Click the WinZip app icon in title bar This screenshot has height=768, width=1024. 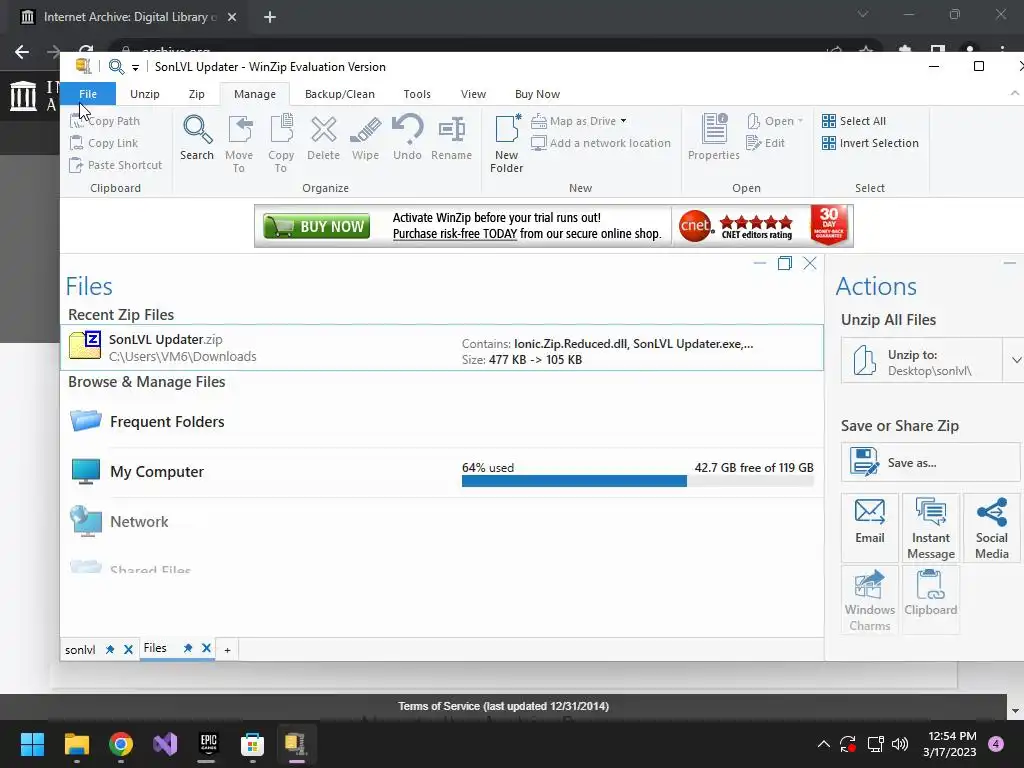click(x=84, y=67)
